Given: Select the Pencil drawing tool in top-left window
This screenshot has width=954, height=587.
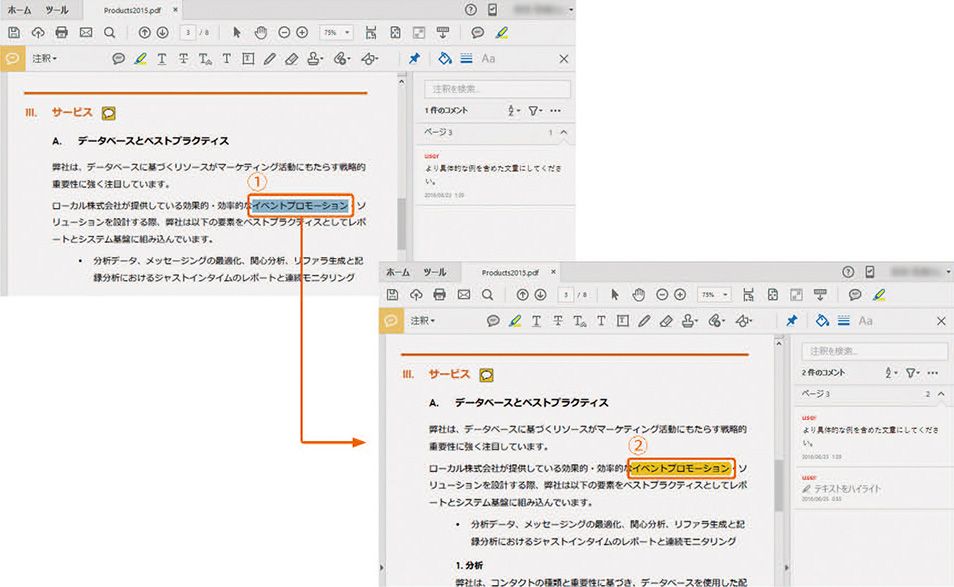Looking at the screenshot, I should (270, 58).
